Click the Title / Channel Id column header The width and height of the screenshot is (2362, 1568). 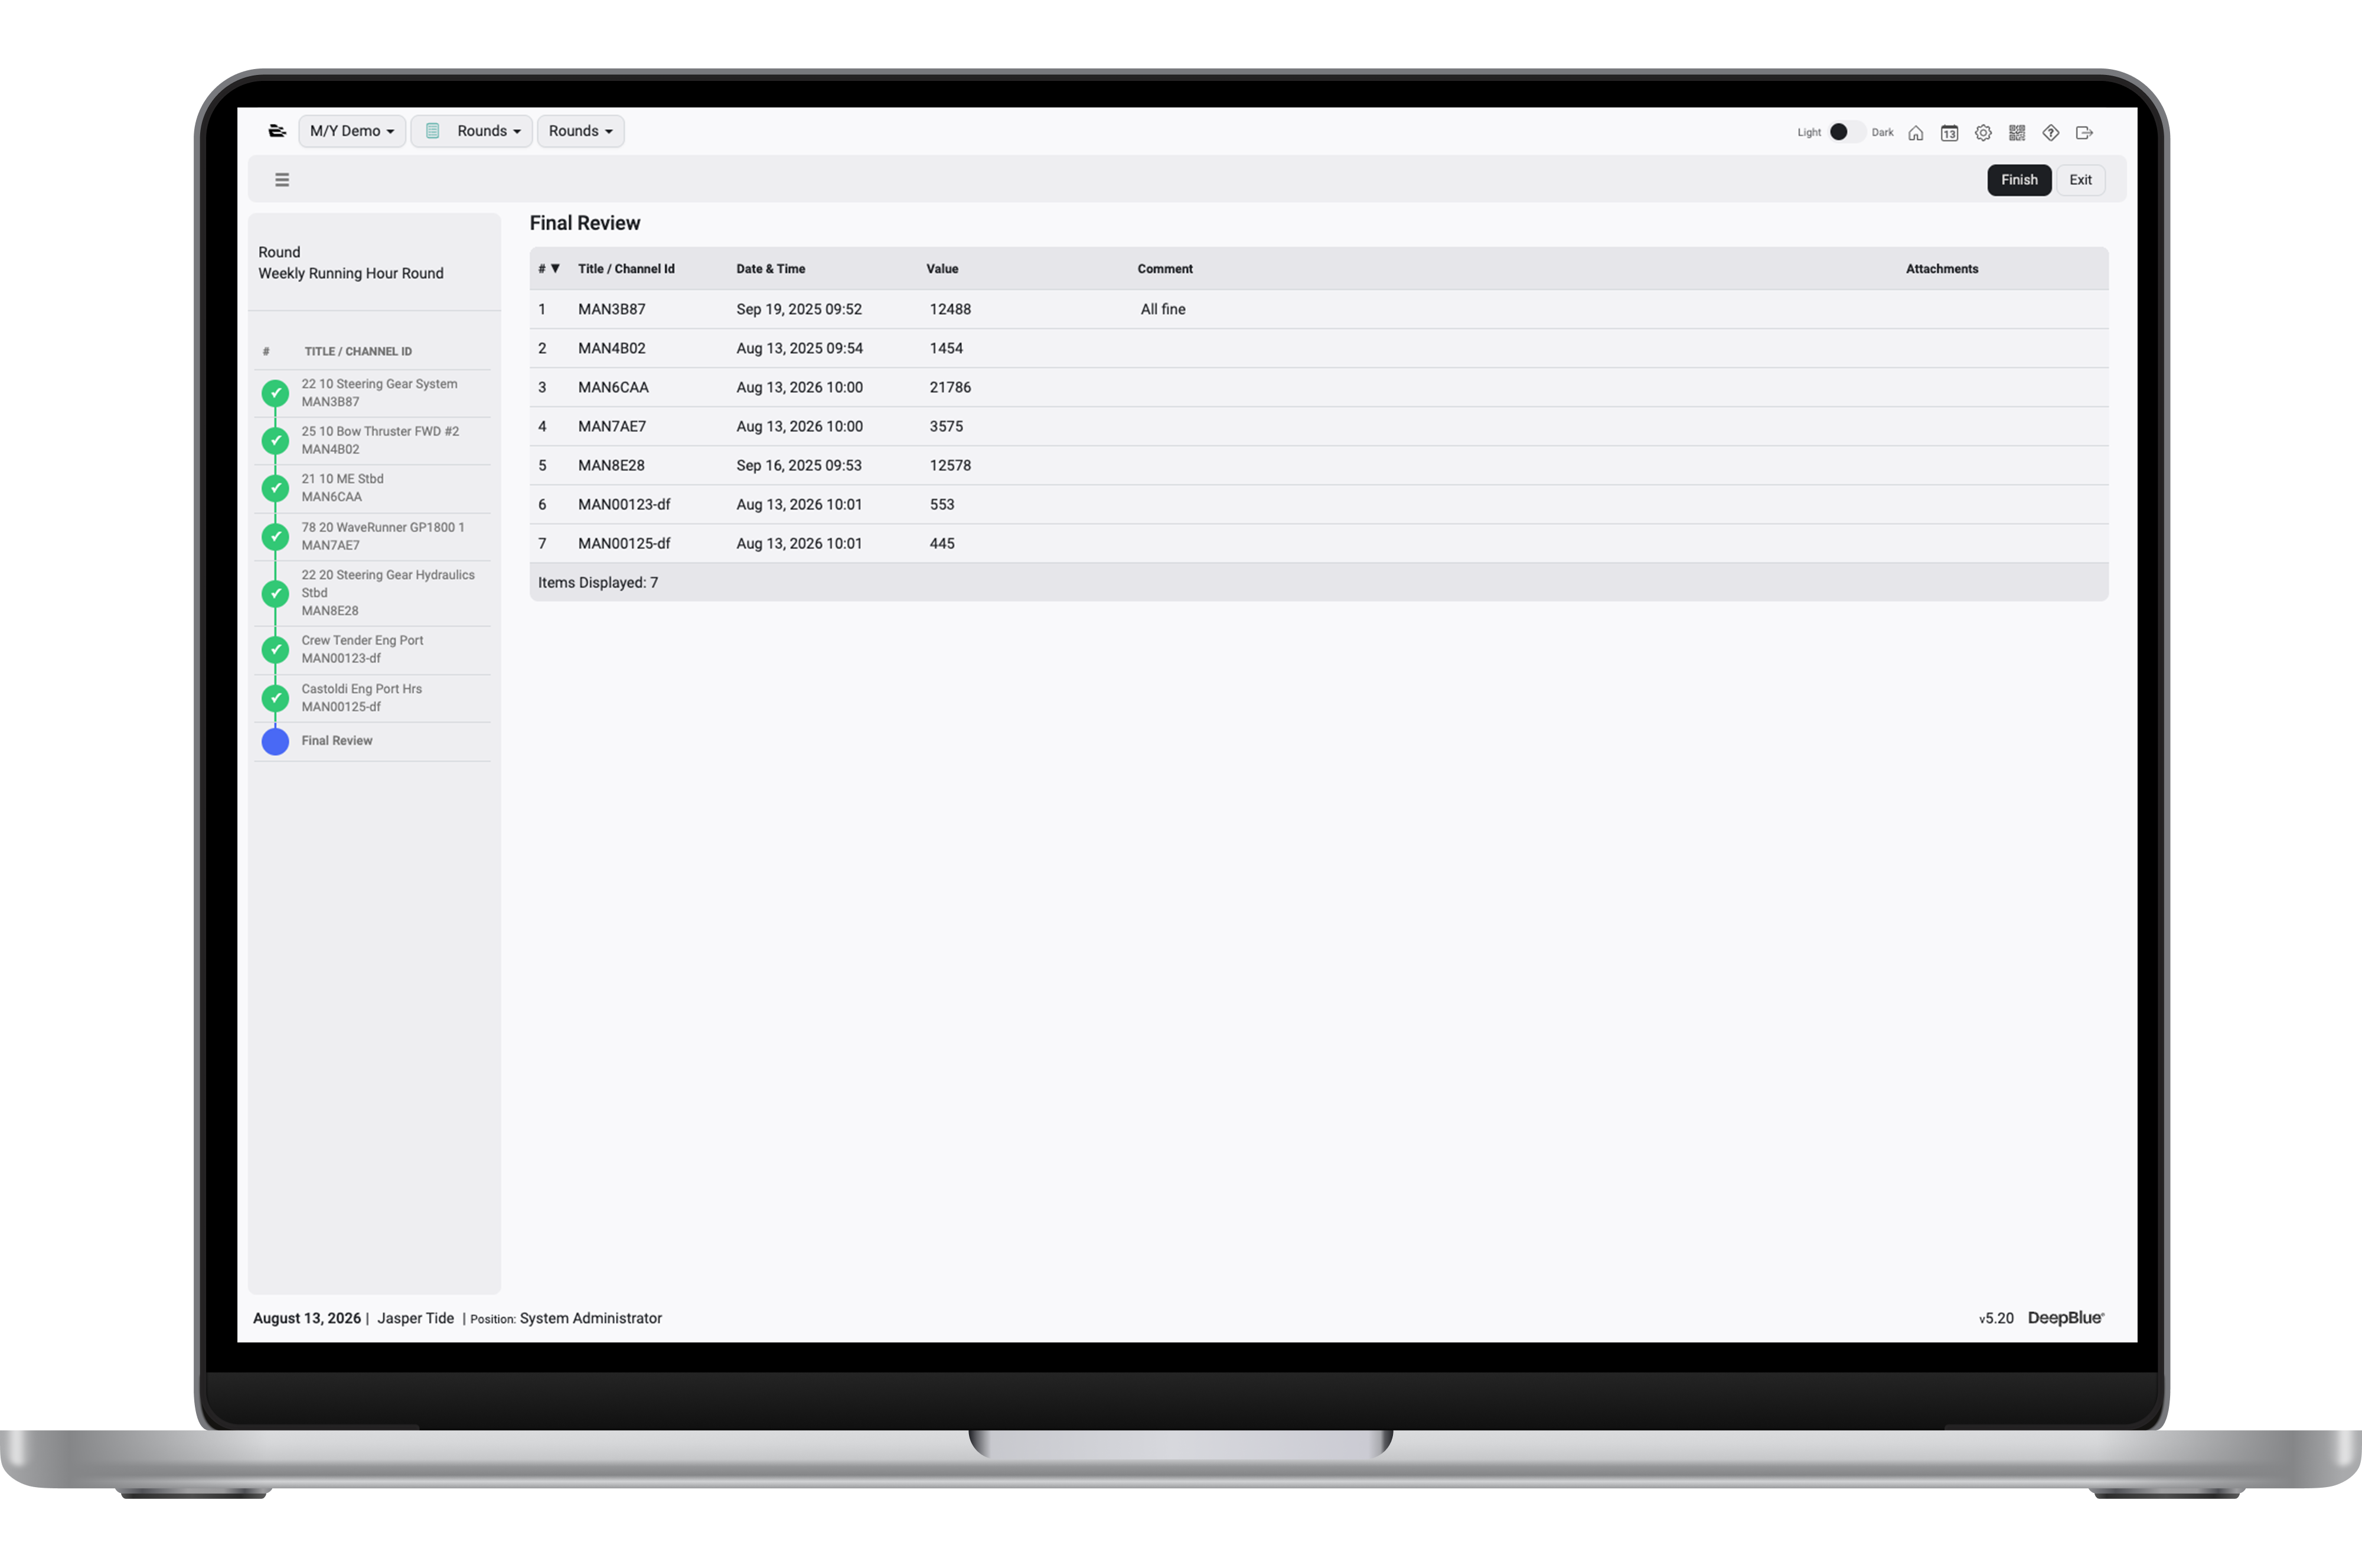(626, 269)
